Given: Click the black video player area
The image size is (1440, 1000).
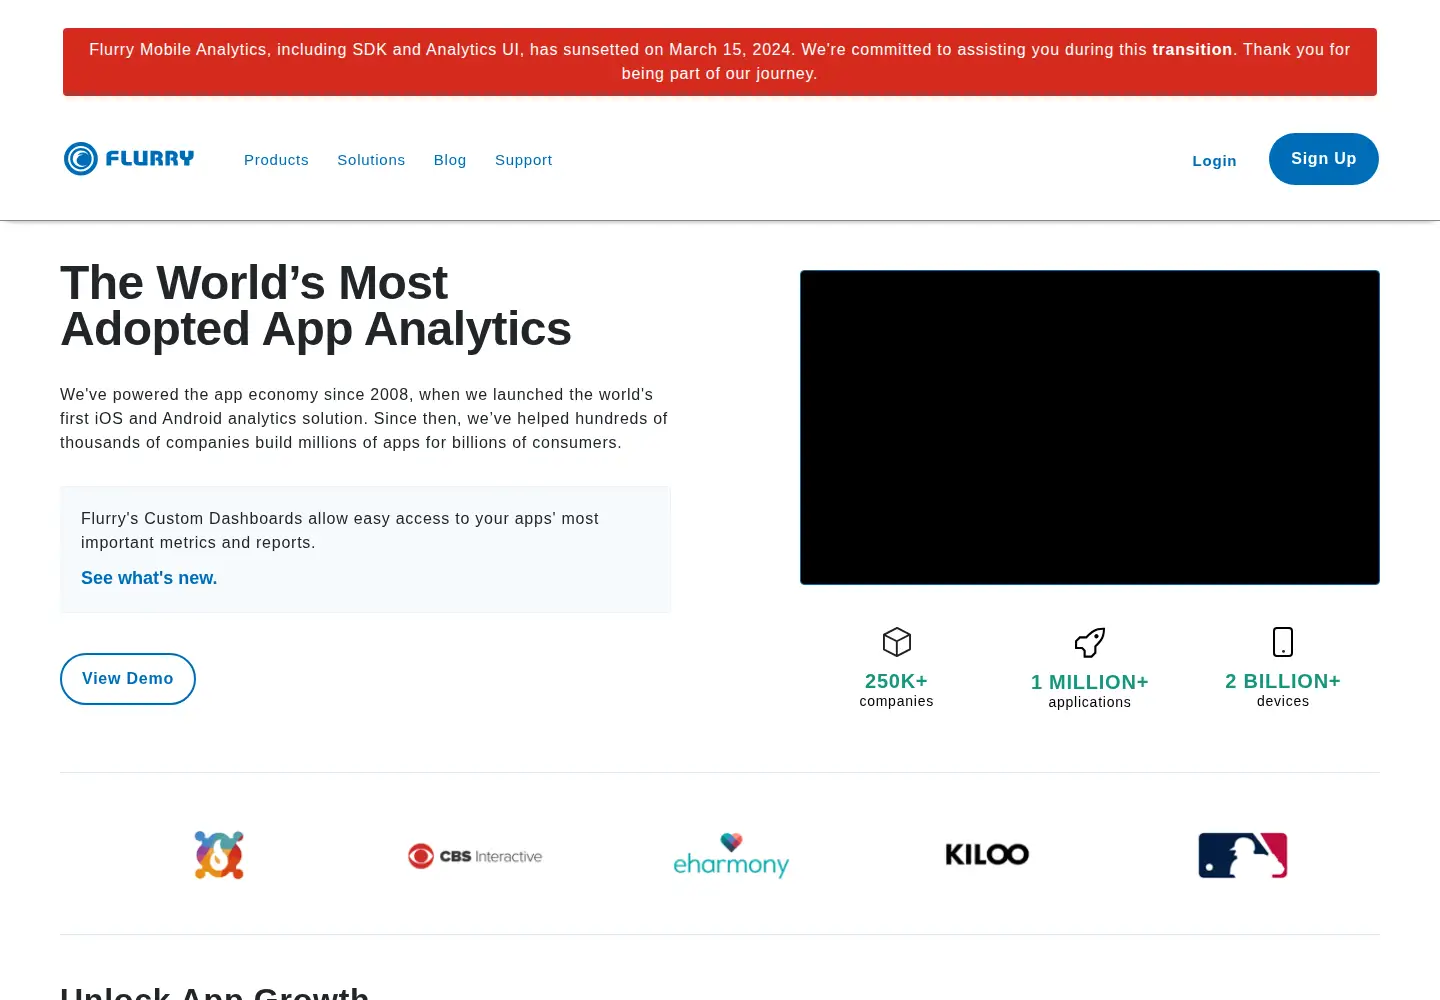Looking at the screenshot, I should (1090, 427).
